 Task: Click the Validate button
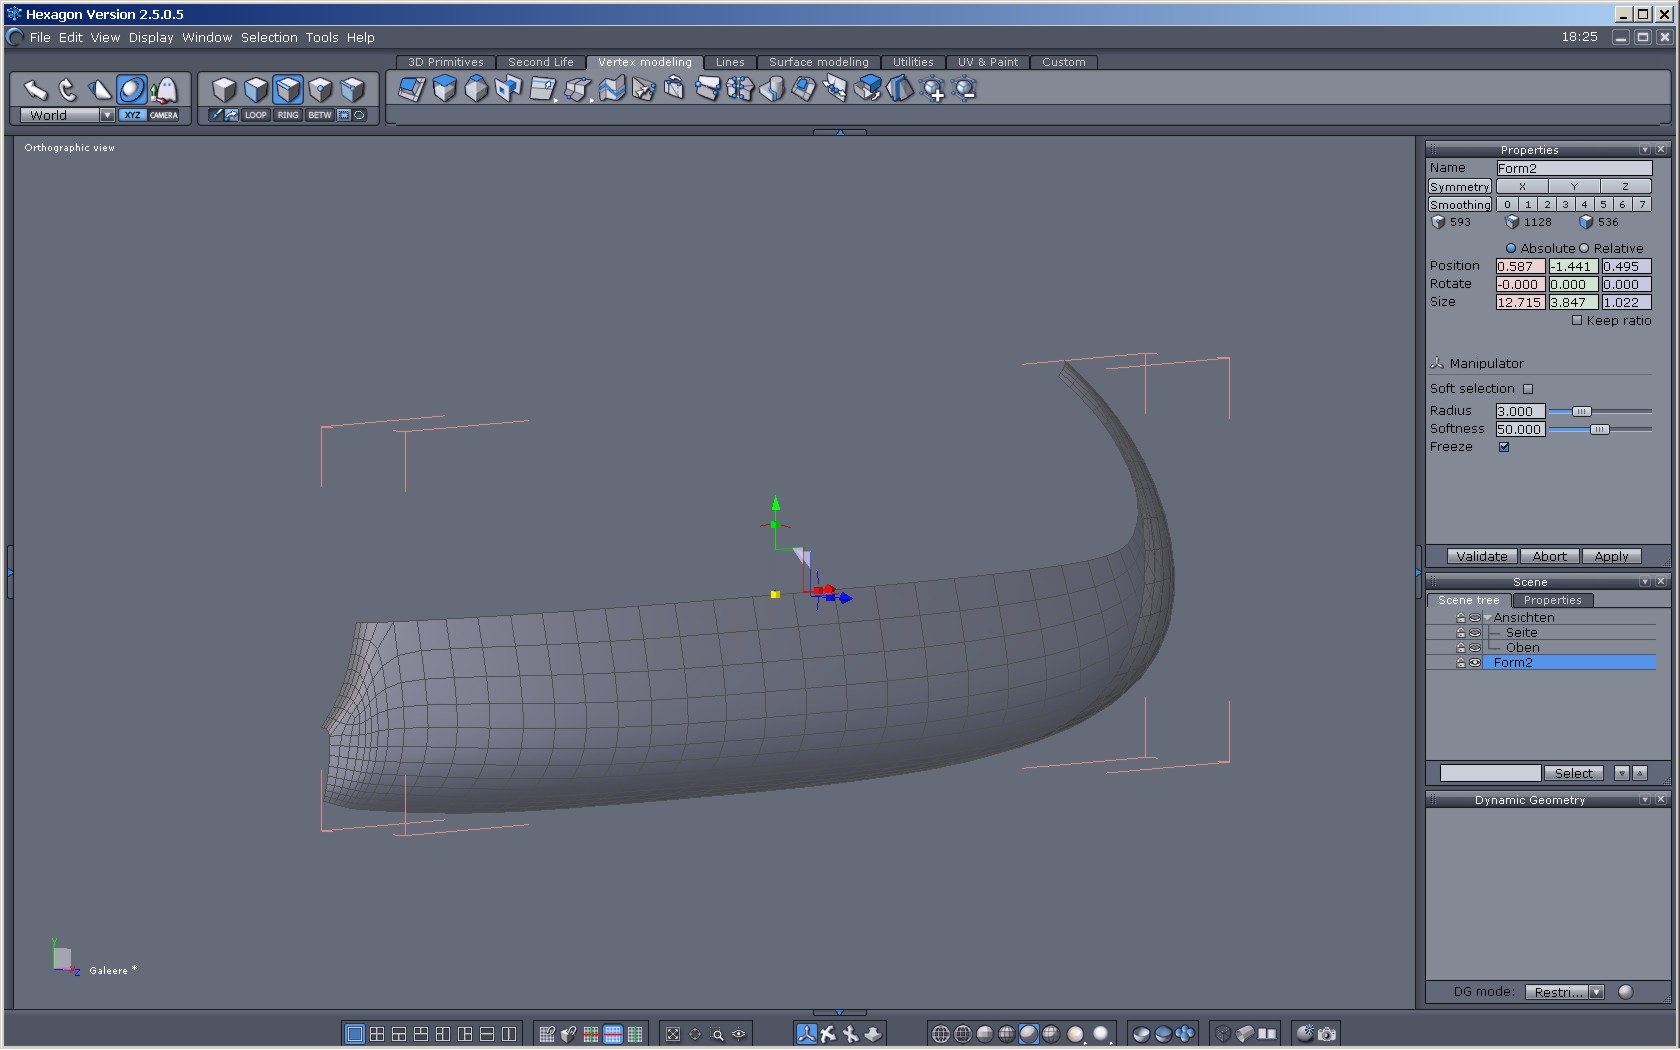click(x=1481, y=557)
